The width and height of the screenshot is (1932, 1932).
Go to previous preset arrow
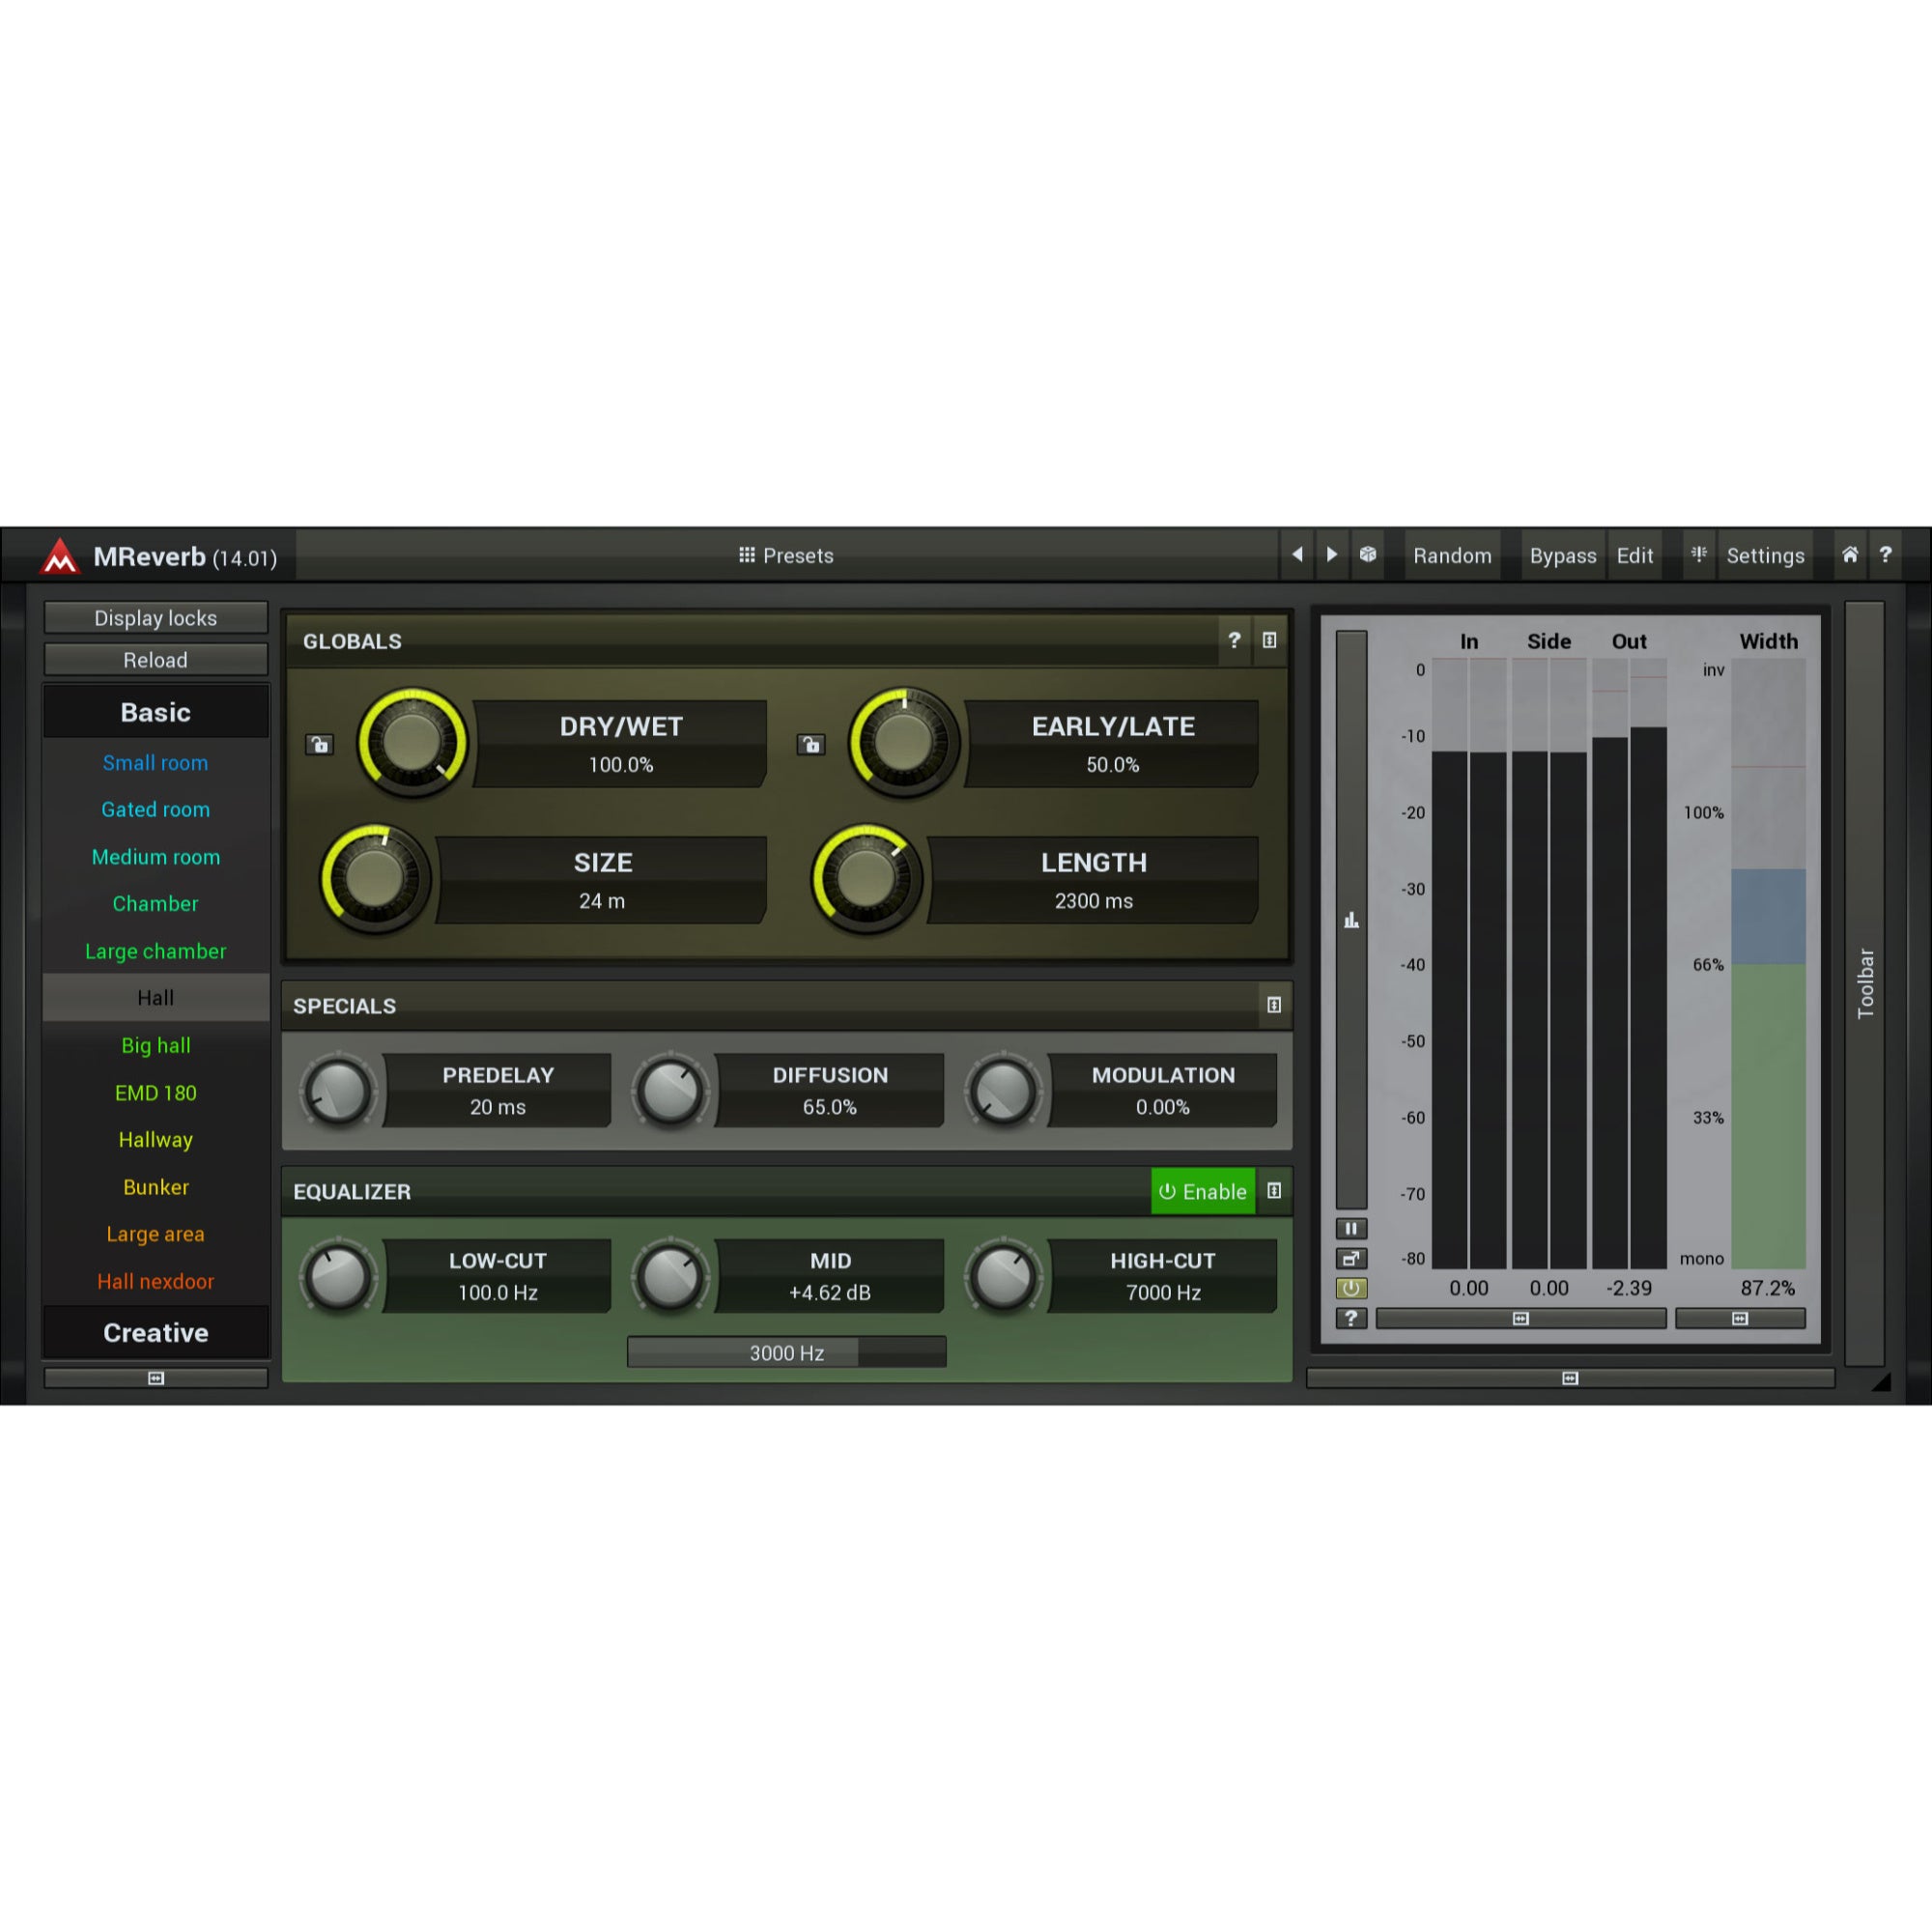[x=1297, y=555]
